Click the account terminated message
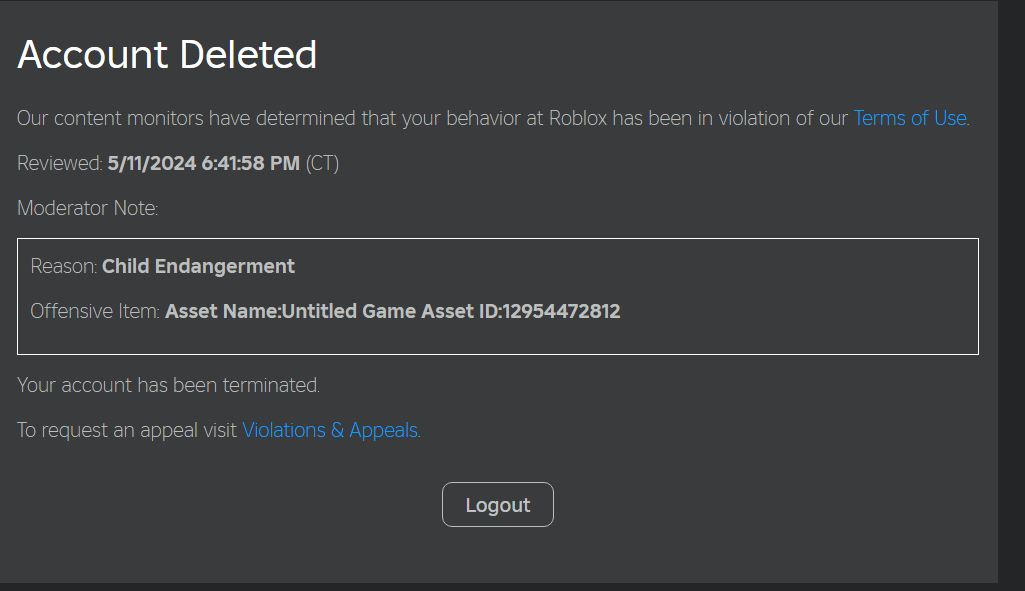Screen dimensions: 1025x591 click(167, 385)
